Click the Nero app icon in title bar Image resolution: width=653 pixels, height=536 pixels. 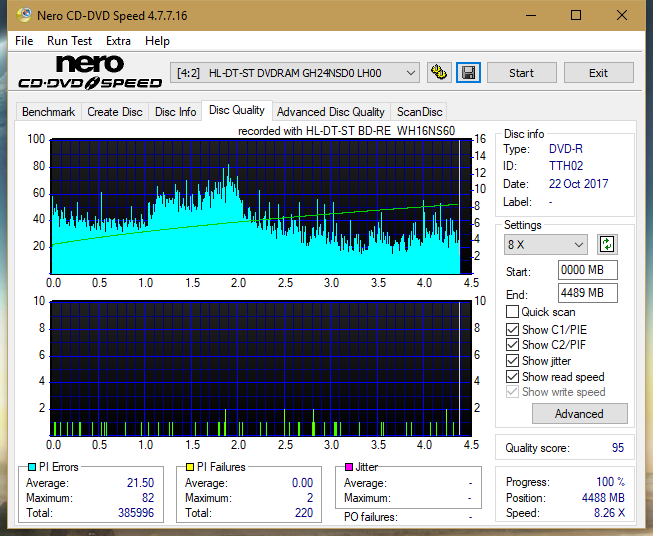point(24,15)
